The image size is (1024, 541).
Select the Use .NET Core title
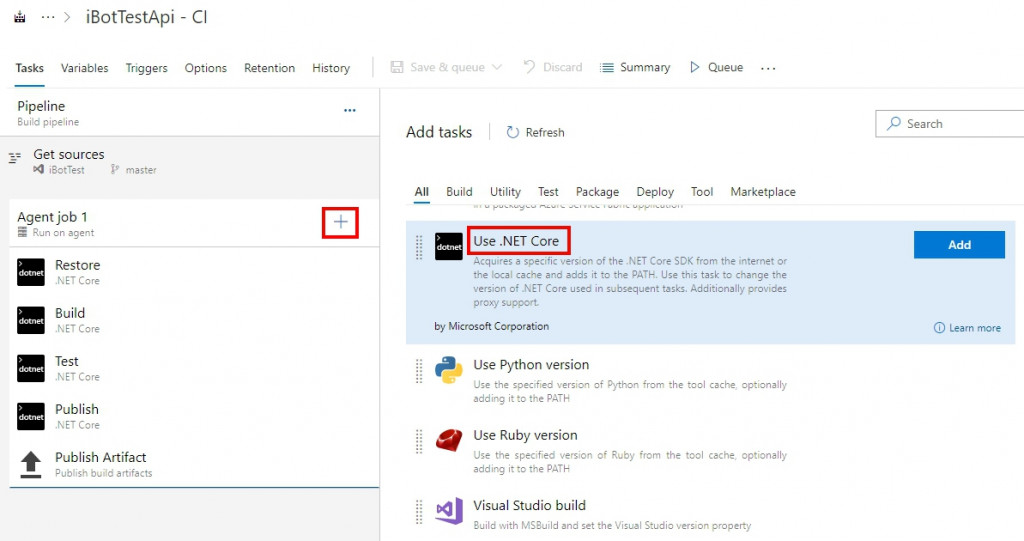click(516, 241)
